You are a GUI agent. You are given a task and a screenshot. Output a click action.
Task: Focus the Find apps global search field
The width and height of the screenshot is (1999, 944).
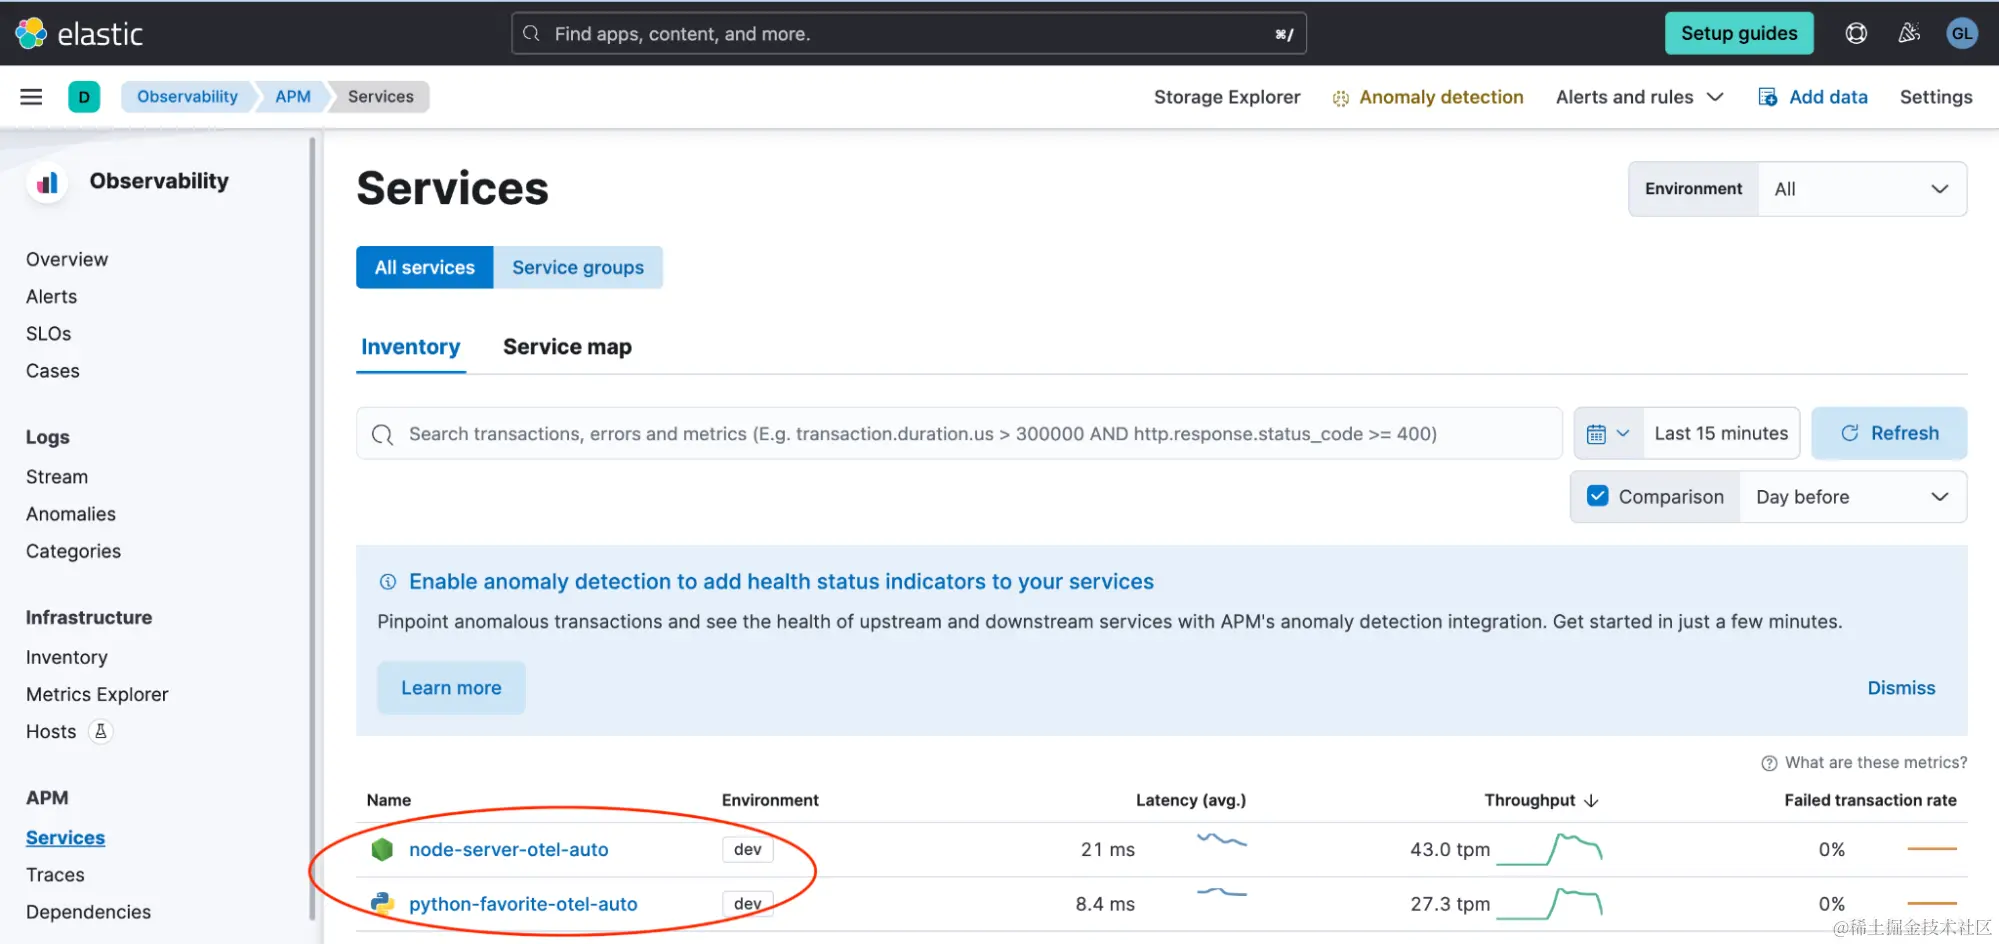point(909,34)
